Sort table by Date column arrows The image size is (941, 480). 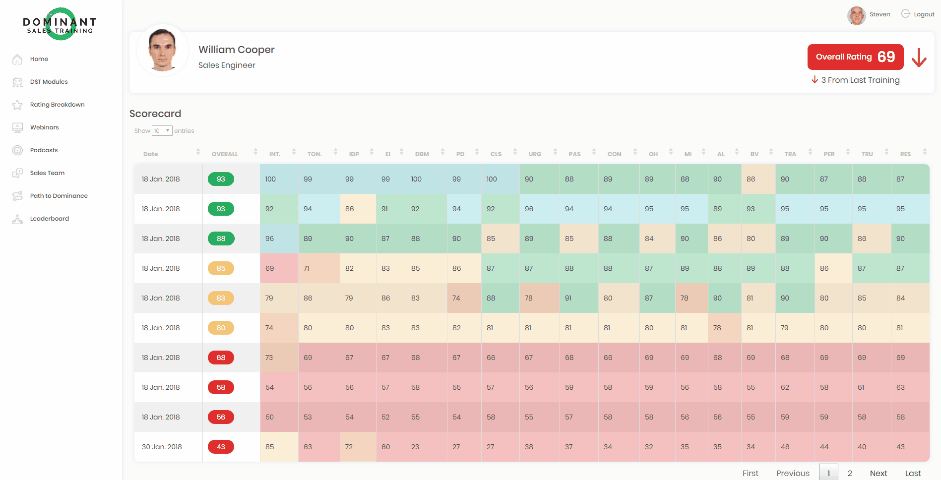click(198, 153)
